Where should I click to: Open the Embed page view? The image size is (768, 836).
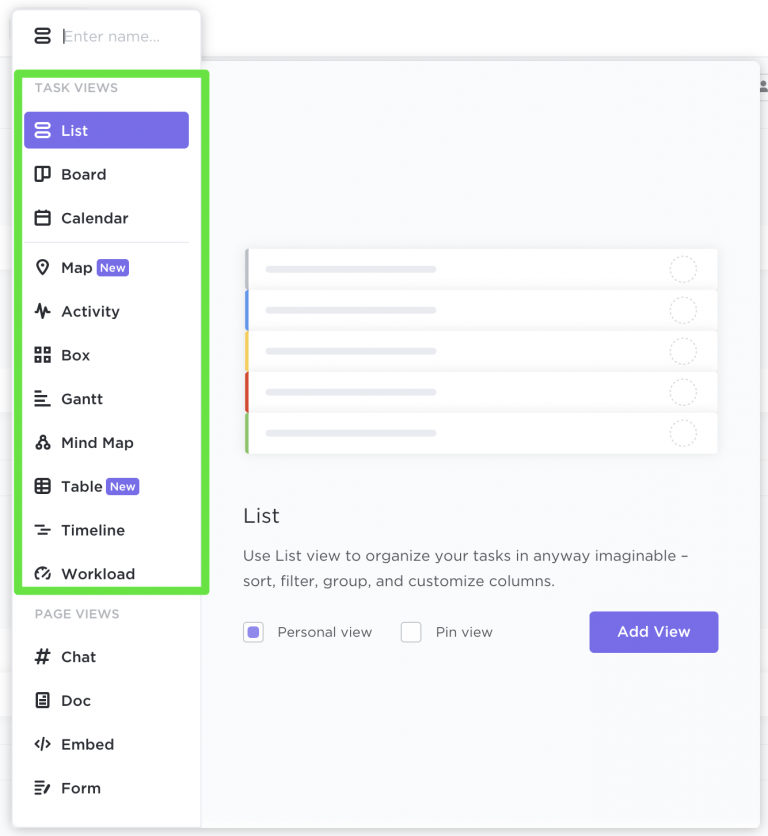pos(84,744)
